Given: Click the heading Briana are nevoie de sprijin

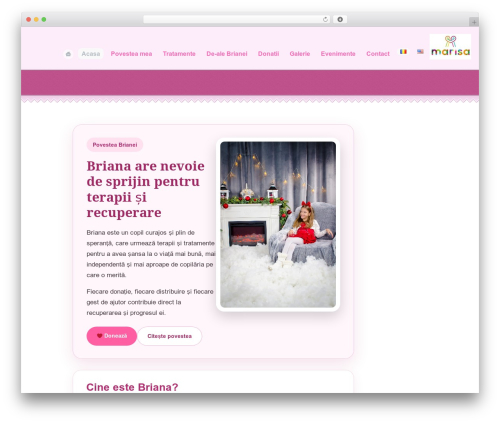Looking at the screenshot, I should [146, 189].
